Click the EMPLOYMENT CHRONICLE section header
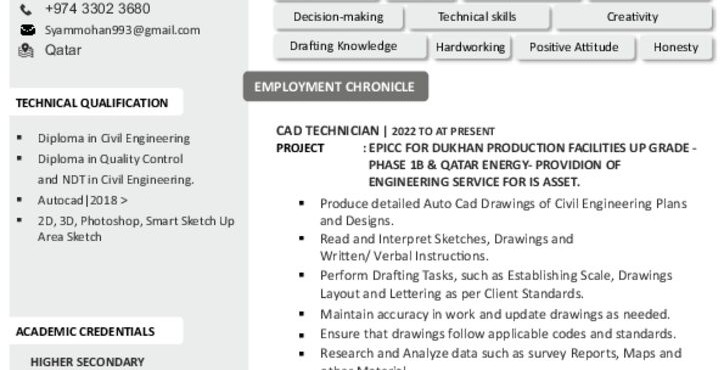This screenshot has height=370, width=724. pyautogui.click(x=335, y=86)
